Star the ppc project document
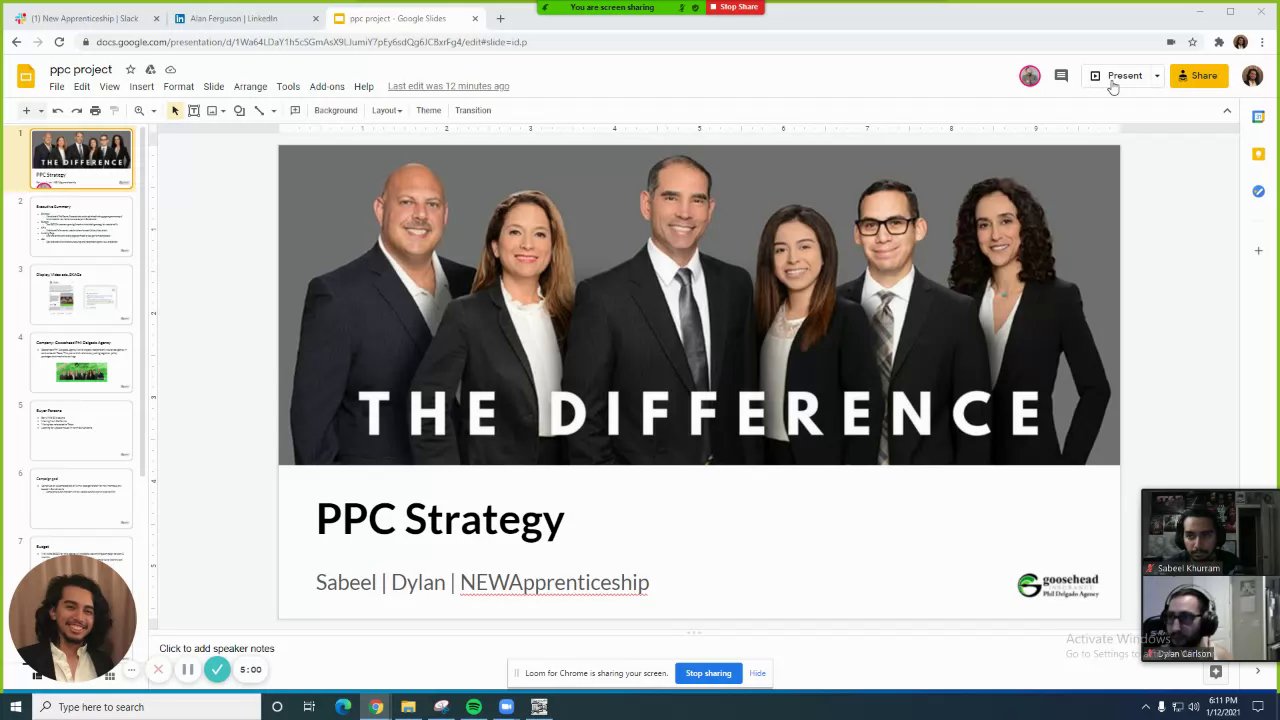This screenshot has width=1280, height=720. pyautogui.click(x=130, y=69)
